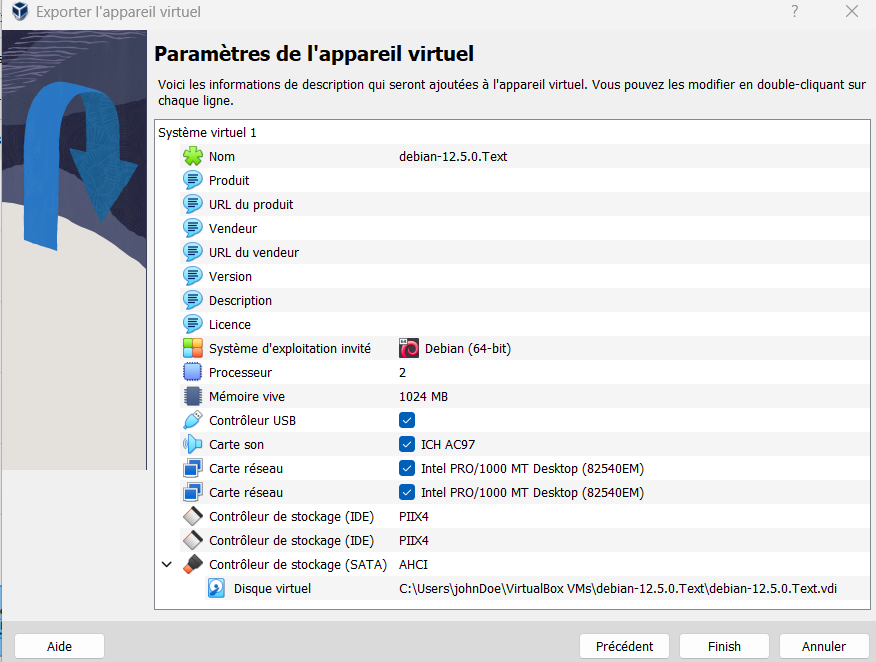Screen dimensions: 876x662
Task: Click the question mark help icon in title bar
Action: (x=794, y=11)
